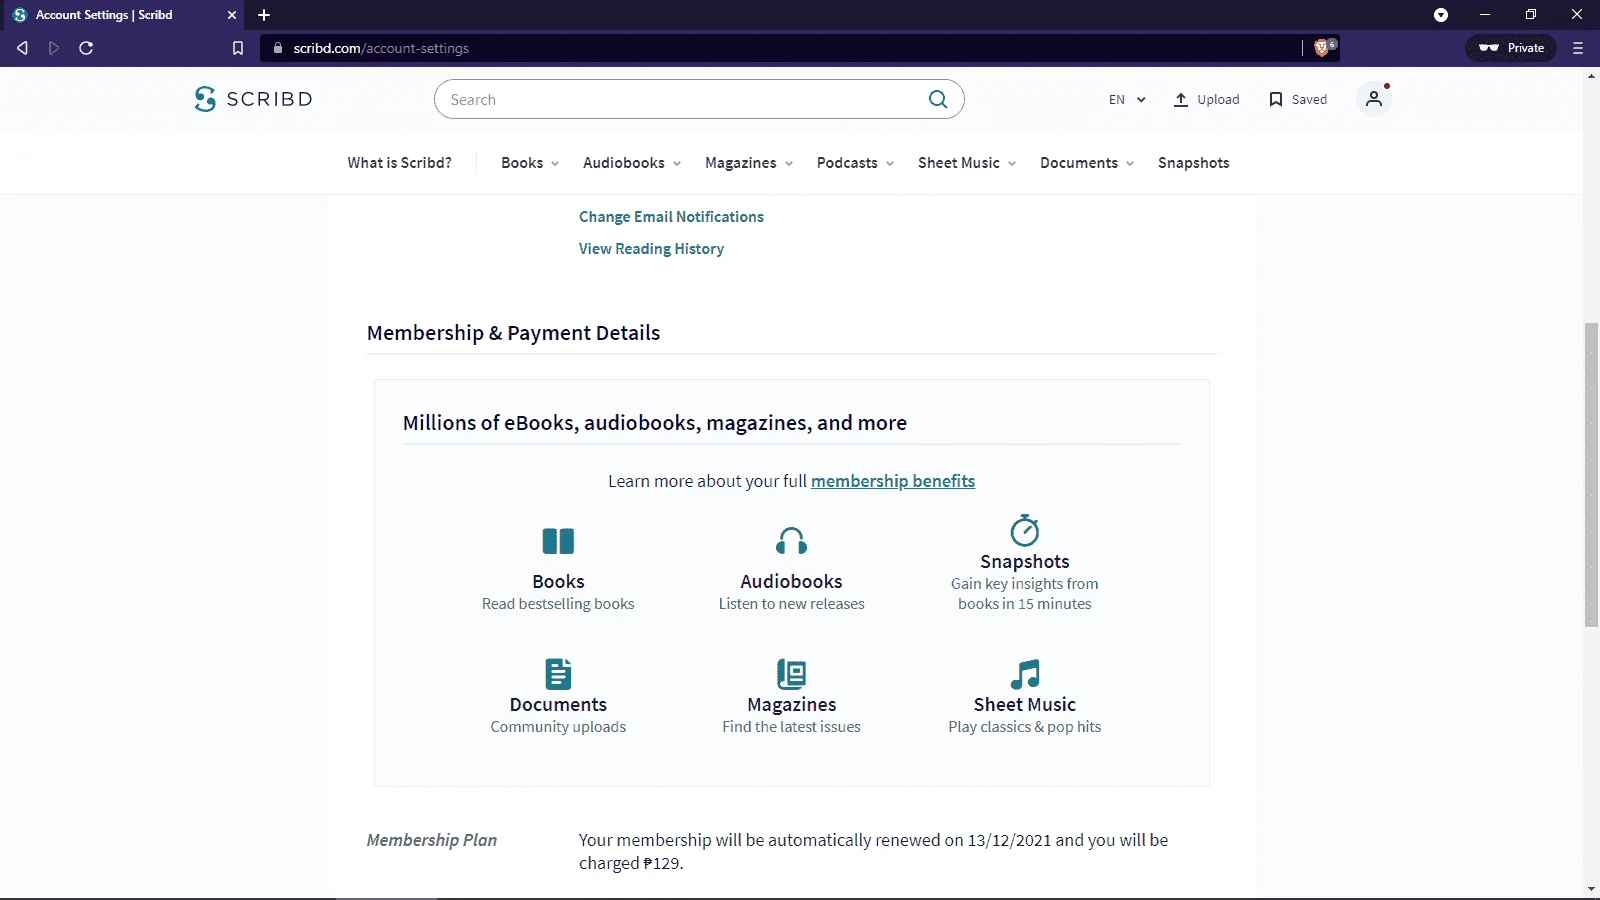The width and height of the screenshot is (1600, 900).
Task: Close the Account Settings tab
Action: pyautogui.click(x=232, y=15)
